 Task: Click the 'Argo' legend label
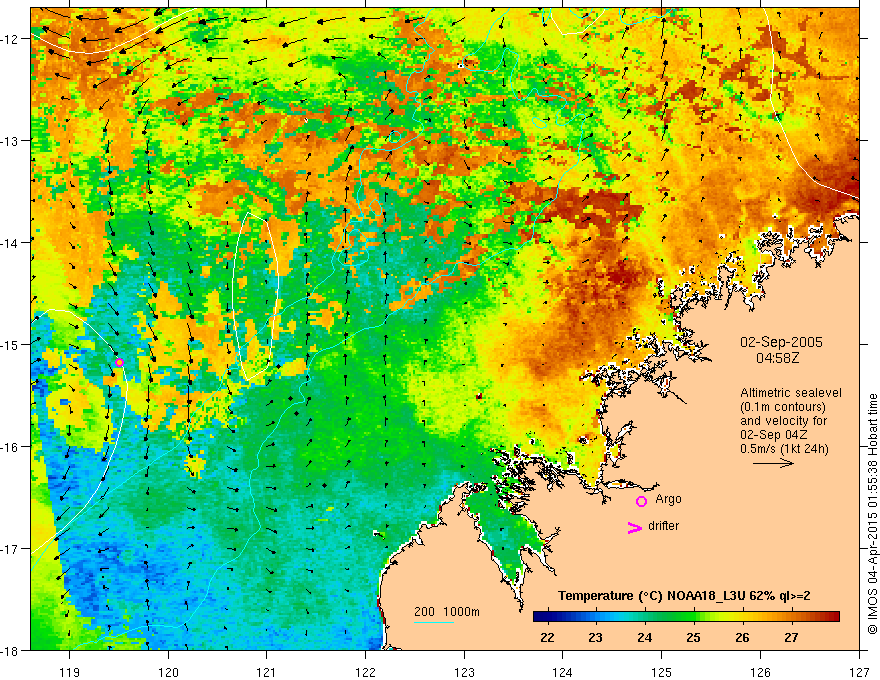click(668, 499)
